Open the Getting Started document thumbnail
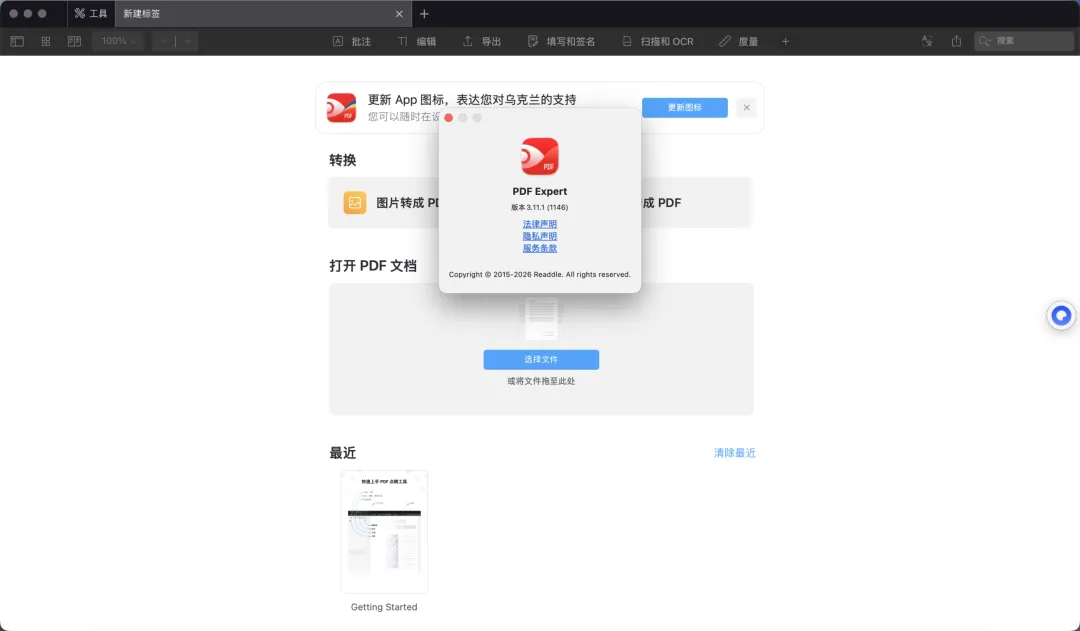This screenshot has height=631, width=1080. tap(384, 531)
